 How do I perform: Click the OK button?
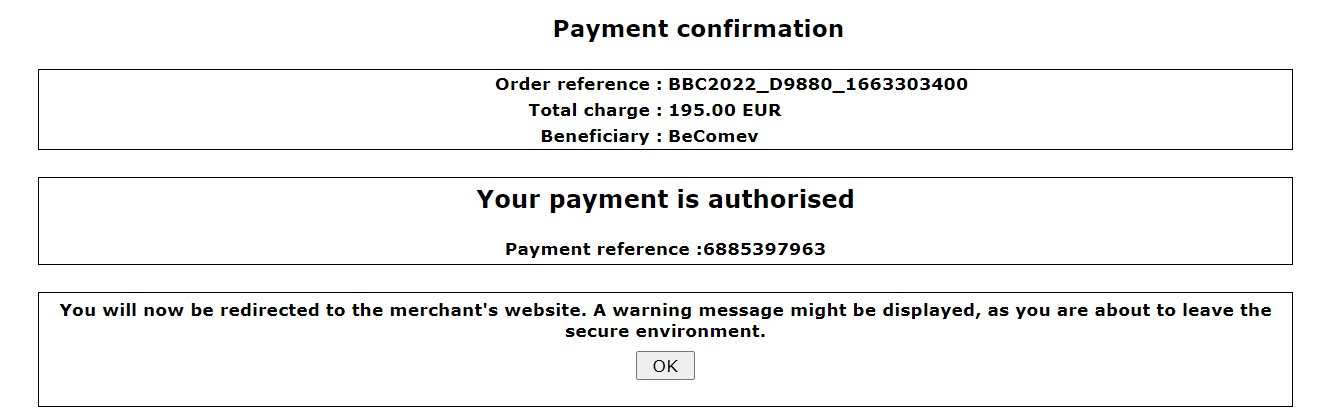pyautogui.click(x=665, y=366)
